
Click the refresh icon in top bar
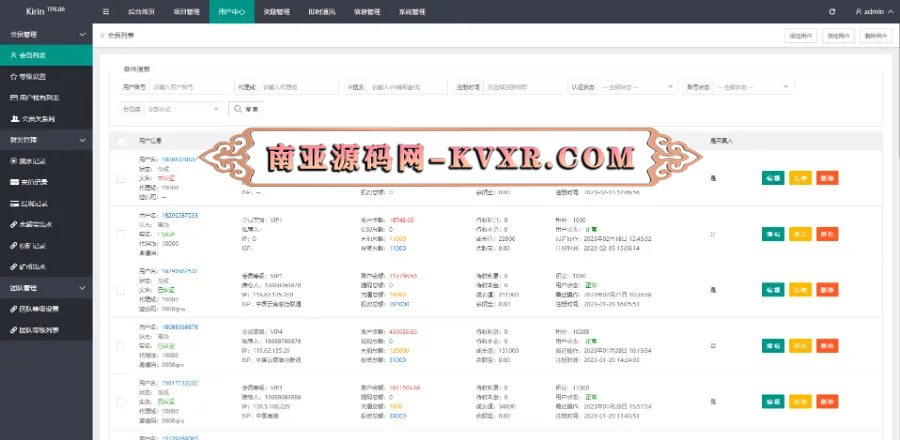832,11
